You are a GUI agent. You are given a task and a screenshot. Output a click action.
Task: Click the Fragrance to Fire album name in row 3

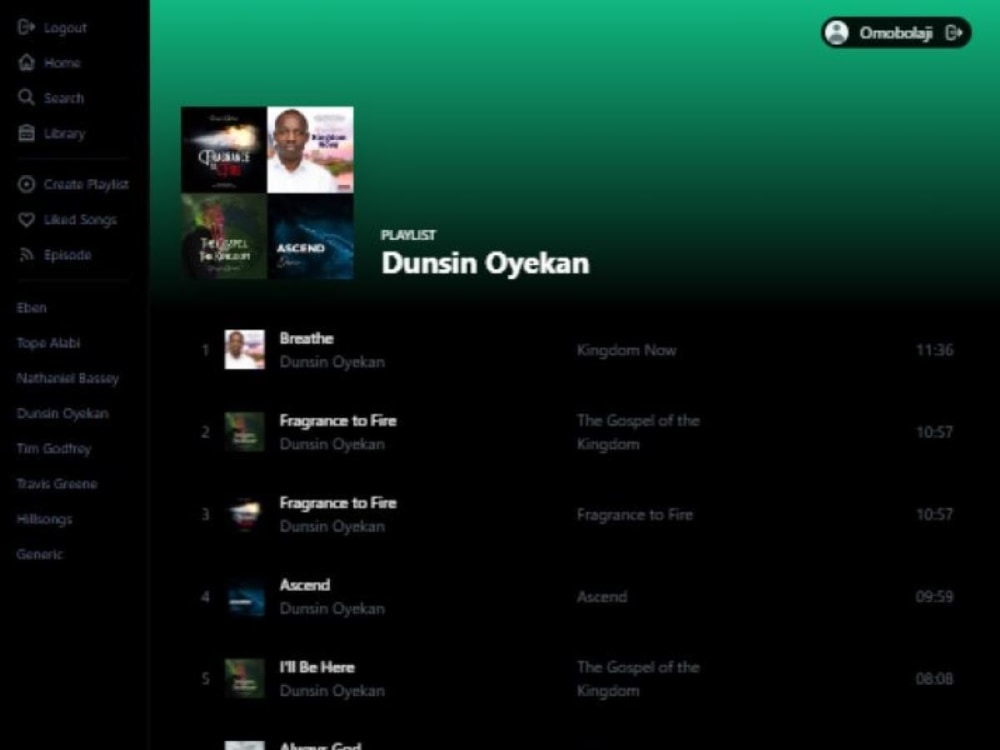coord(635,515)
